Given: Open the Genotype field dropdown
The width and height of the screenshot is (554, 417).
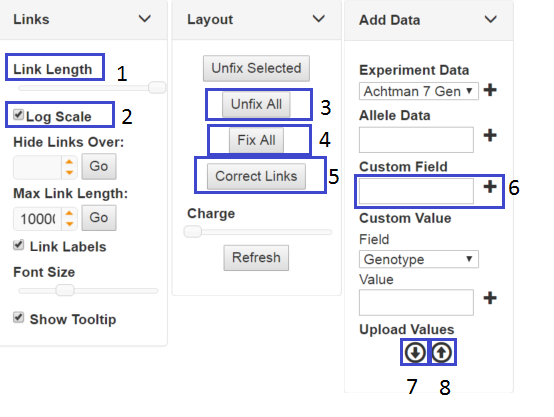Looking at the screenshot, I should coord(419,259).
